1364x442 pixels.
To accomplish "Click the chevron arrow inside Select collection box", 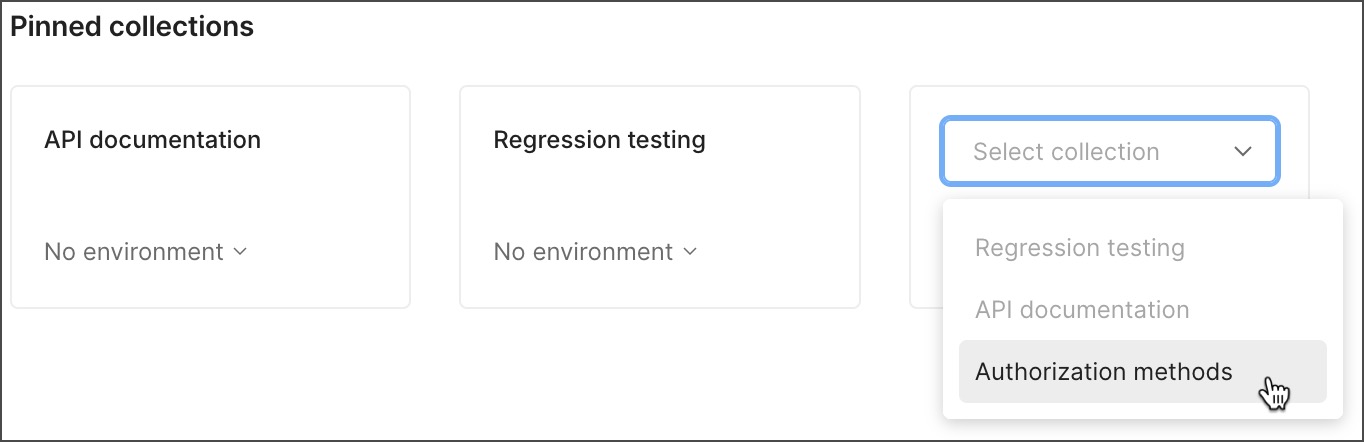I will pyautogui.click(x=1243, y=152).
